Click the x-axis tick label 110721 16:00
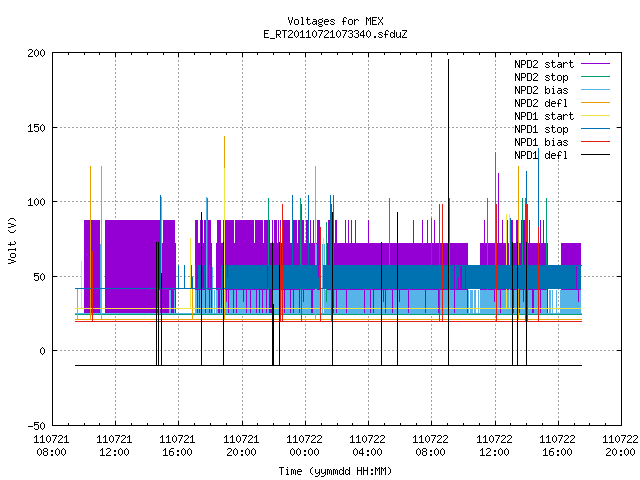640x480 pixels. (177, 446)
